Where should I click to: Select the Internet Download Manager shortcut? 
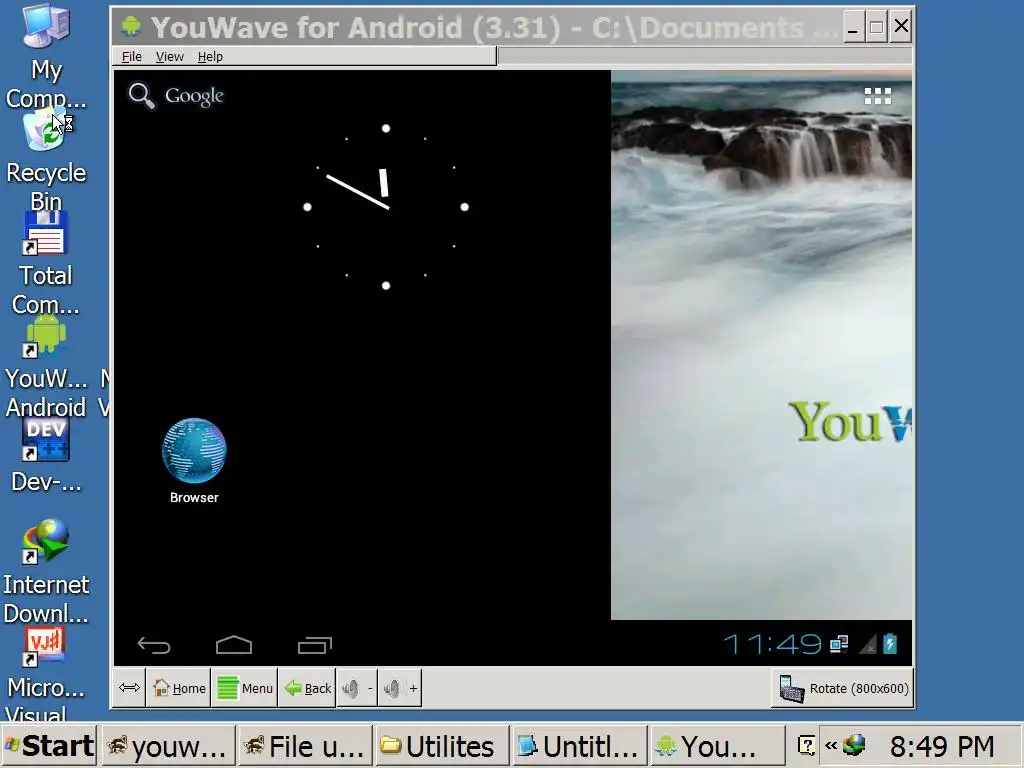[x=46, y=572]
